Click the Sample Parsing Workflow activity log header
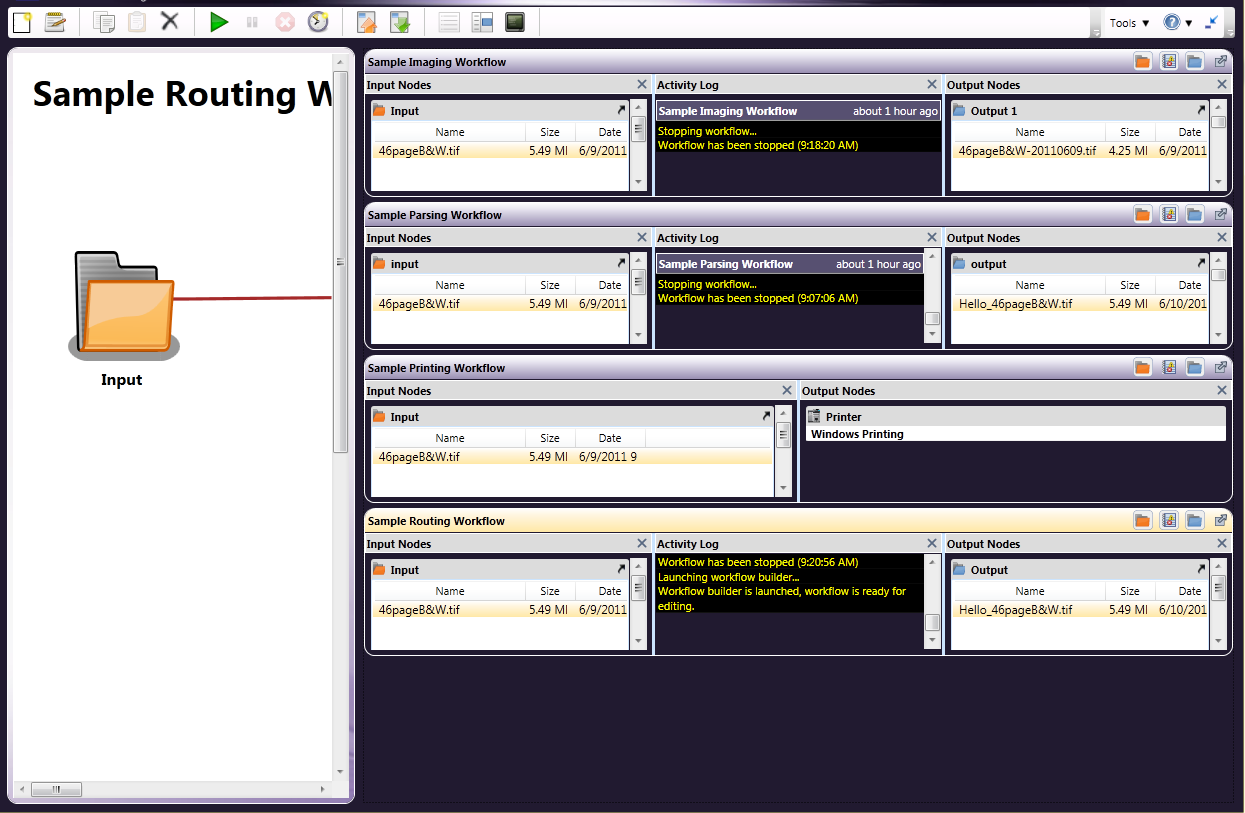 click(789, 264)
